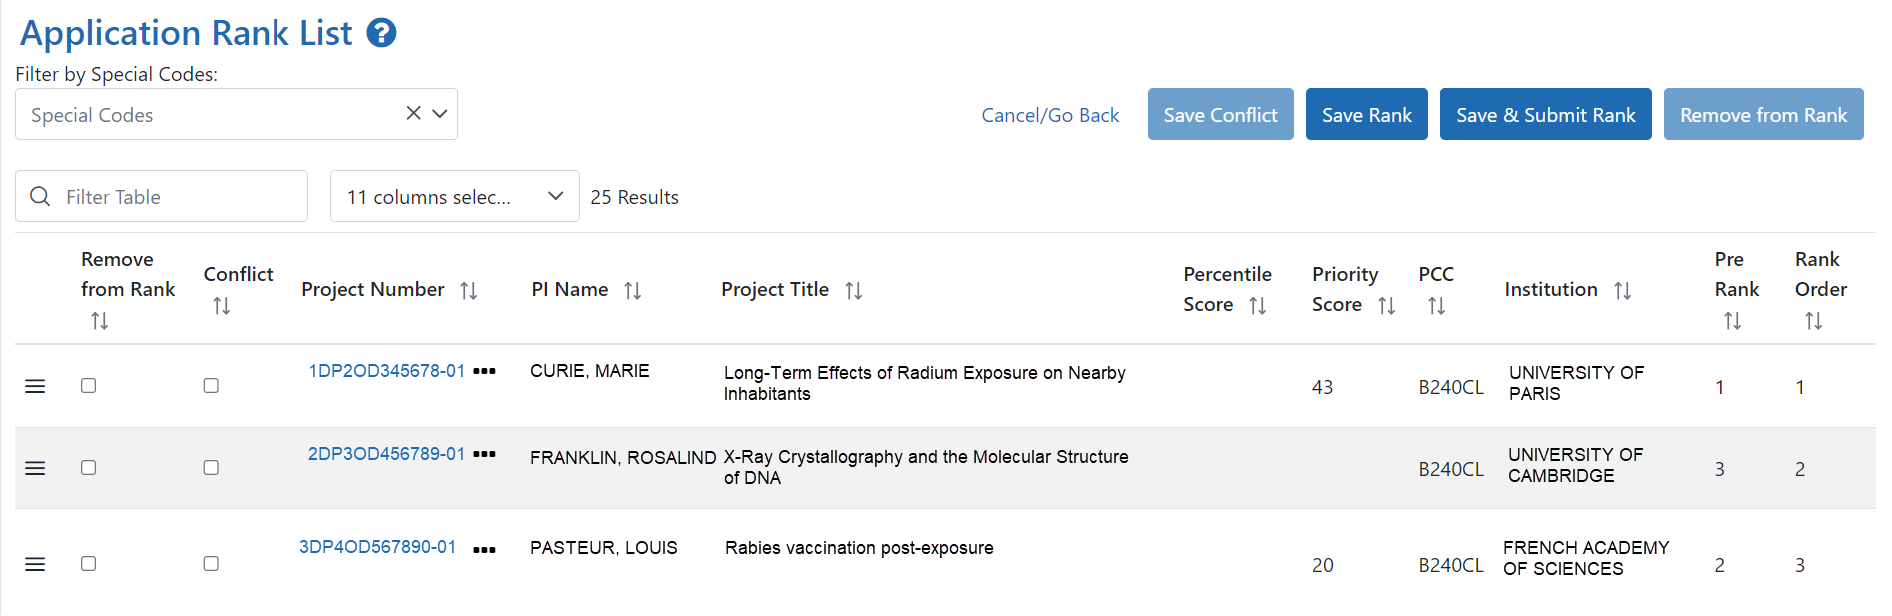Open ellipsis menu for project 2DP3OD456789-01
Screen dimensions: 1892x616
coord(484,454)
